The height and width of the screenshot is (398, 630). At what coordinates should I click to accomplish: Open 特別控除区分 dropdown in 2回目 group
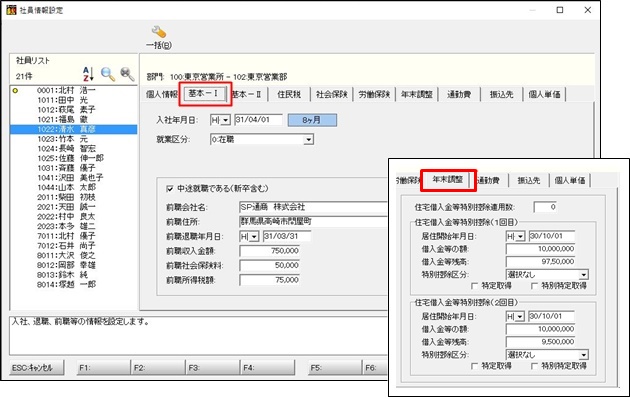point(583,355)
